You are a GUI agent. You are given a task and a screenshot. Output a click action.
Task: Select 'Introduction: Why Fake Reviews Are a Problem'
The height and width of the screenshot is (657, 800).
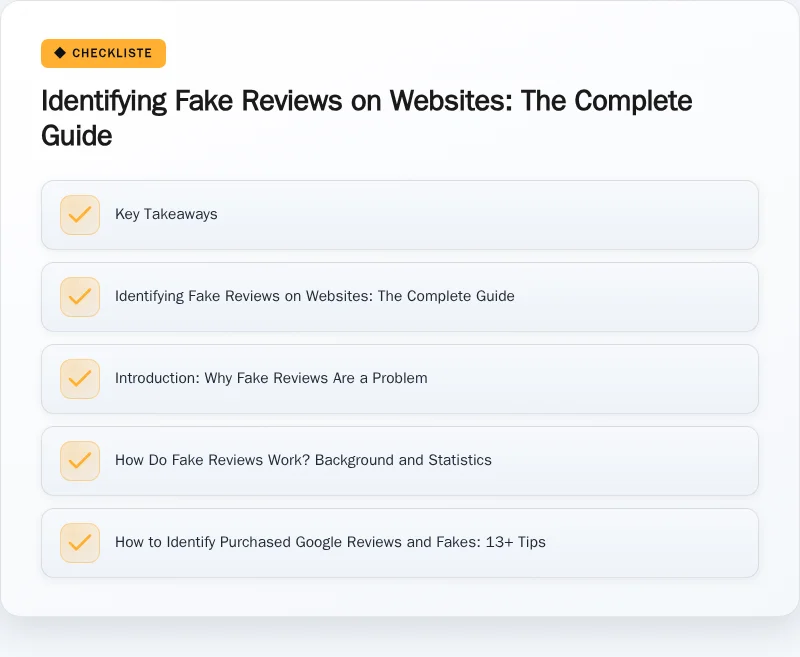[x=271, y=378]
